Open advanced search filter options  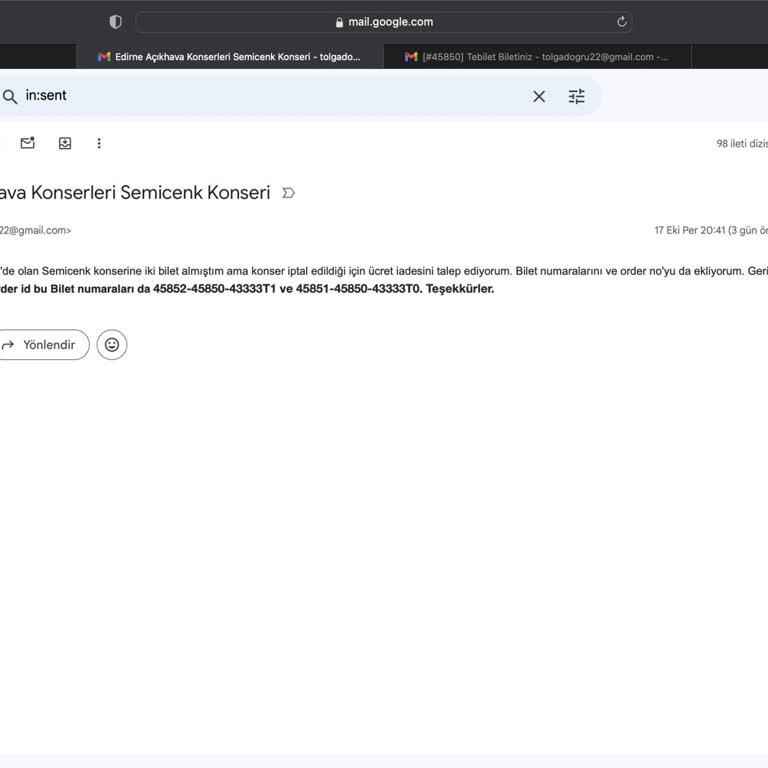point(577,96)
